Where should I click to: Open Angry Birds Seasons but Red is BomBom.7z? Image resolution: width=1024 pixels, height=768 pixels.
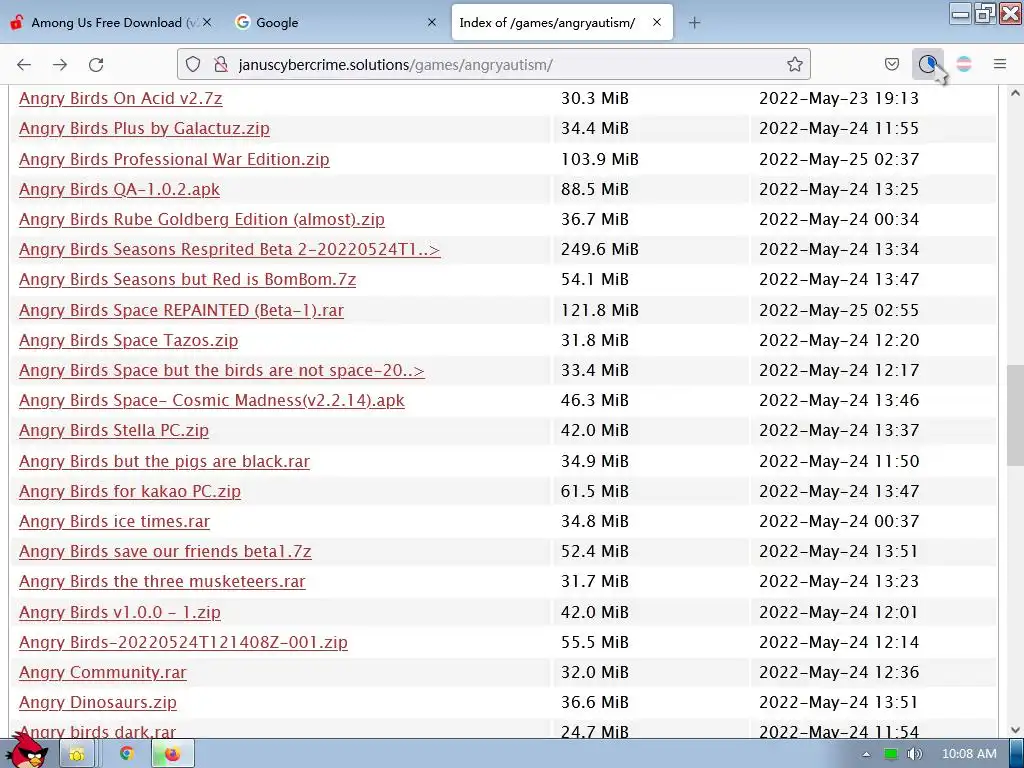pos(187,279)
